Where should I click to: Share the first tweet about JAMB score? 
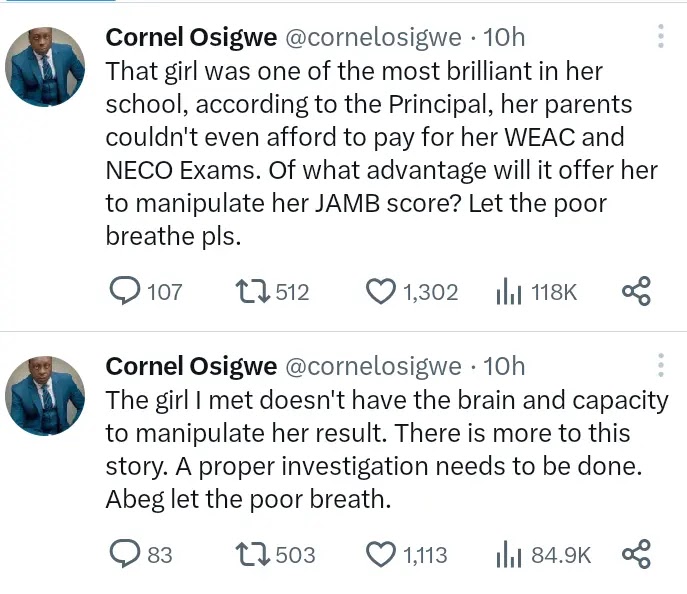(x=636, y=291)
